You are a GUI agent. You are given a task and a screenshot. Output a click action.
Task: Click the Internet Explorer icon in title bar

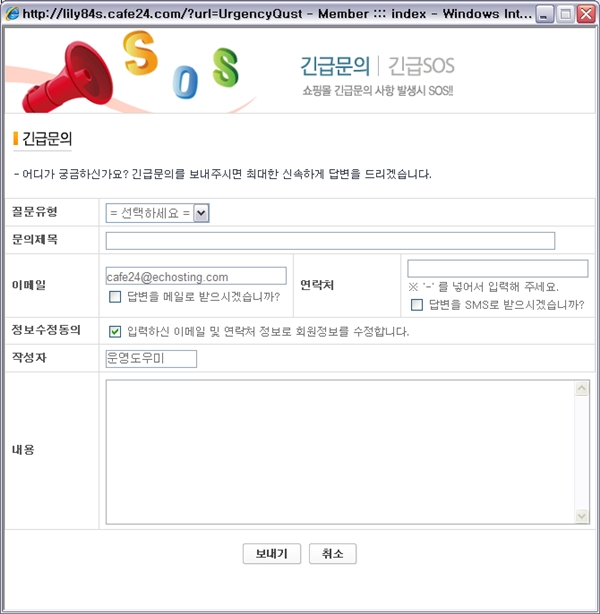[x=13, y=14]
